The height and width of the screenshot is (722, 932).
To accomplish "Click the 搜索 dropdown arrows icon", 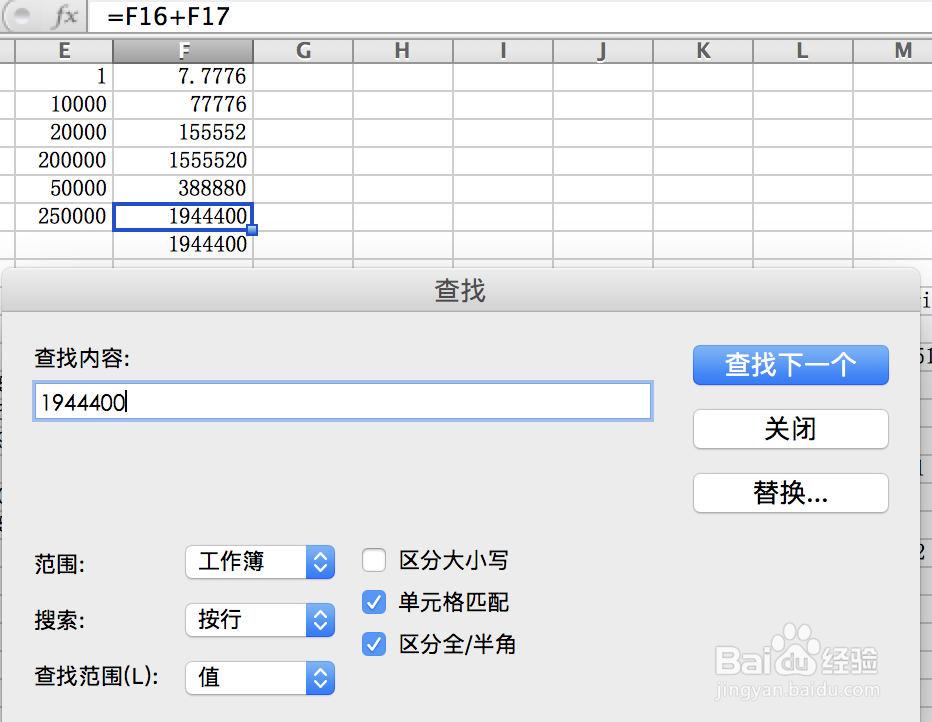I will pos(319,620).
